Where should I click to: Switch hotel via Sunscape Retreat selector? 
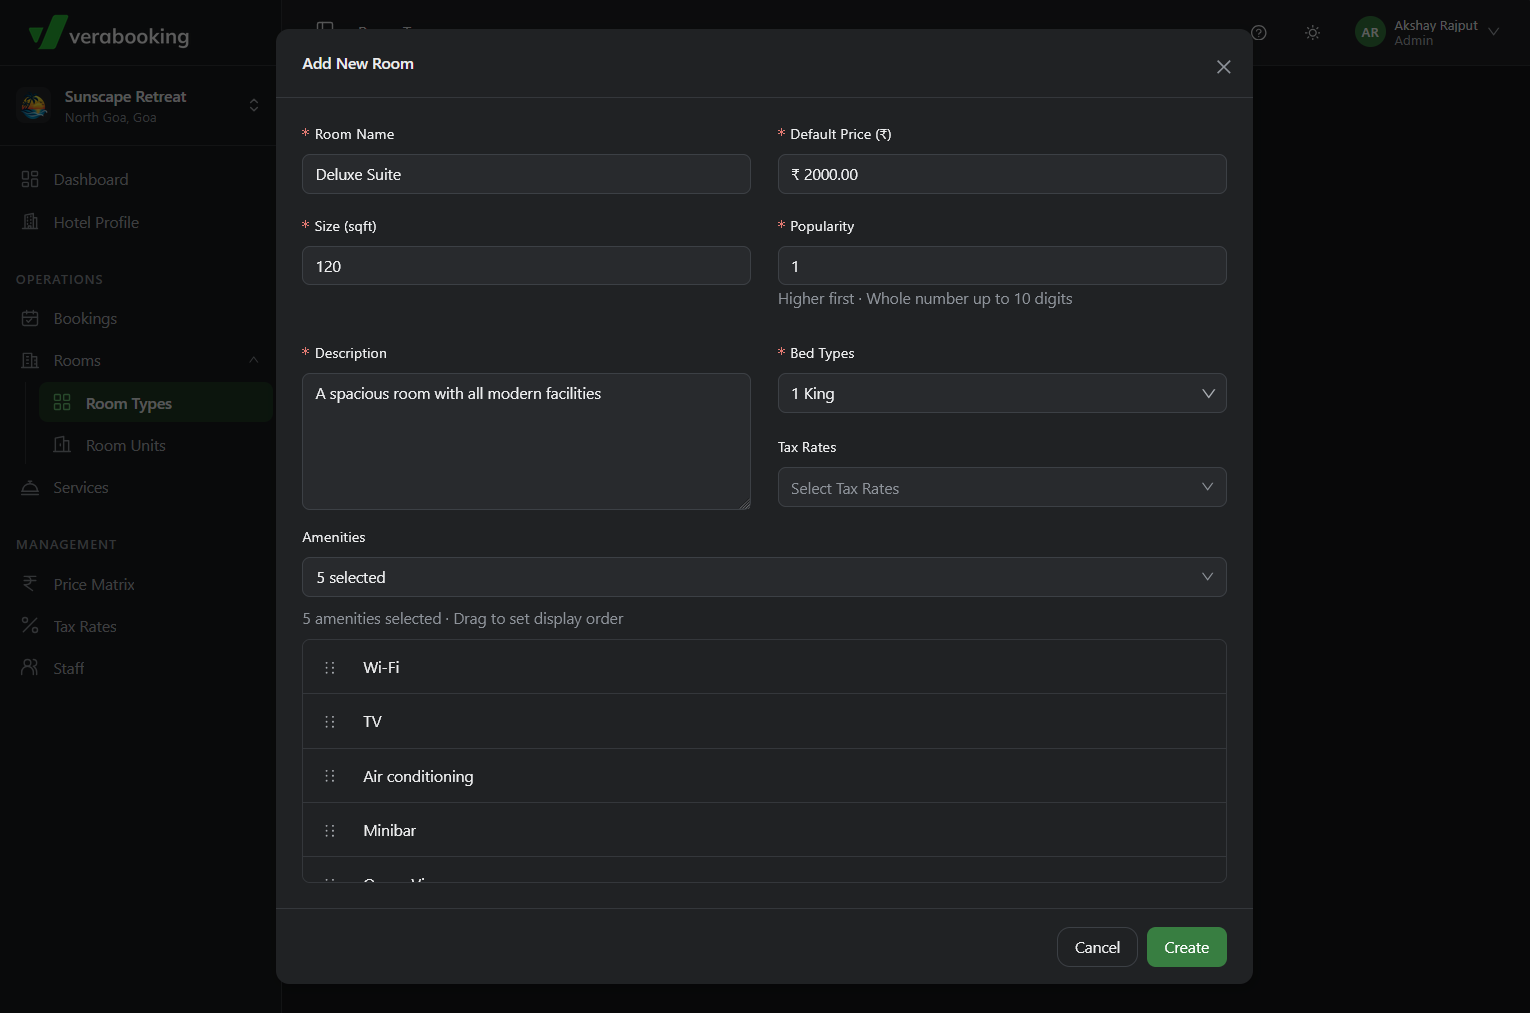[x=140, y=105]
